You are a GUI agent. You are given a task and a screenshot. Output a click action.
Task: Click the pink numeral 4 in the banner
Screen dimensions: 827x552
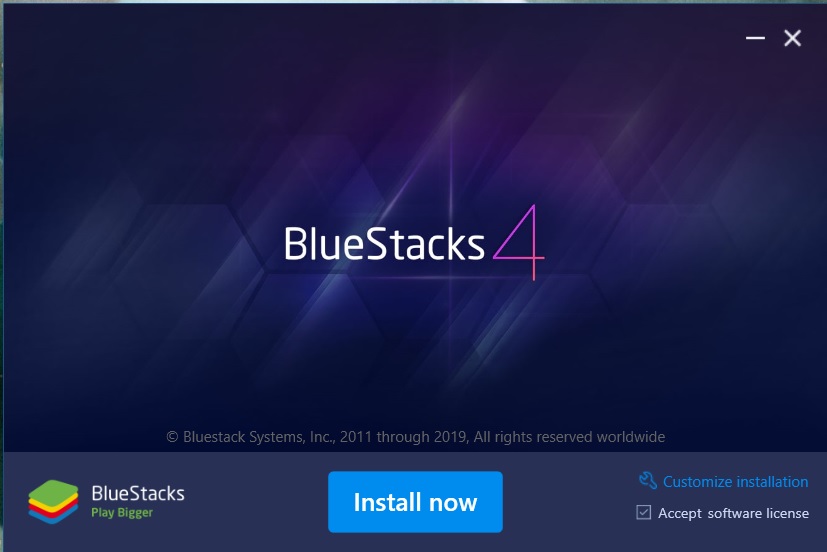click(x=519, y=242)
